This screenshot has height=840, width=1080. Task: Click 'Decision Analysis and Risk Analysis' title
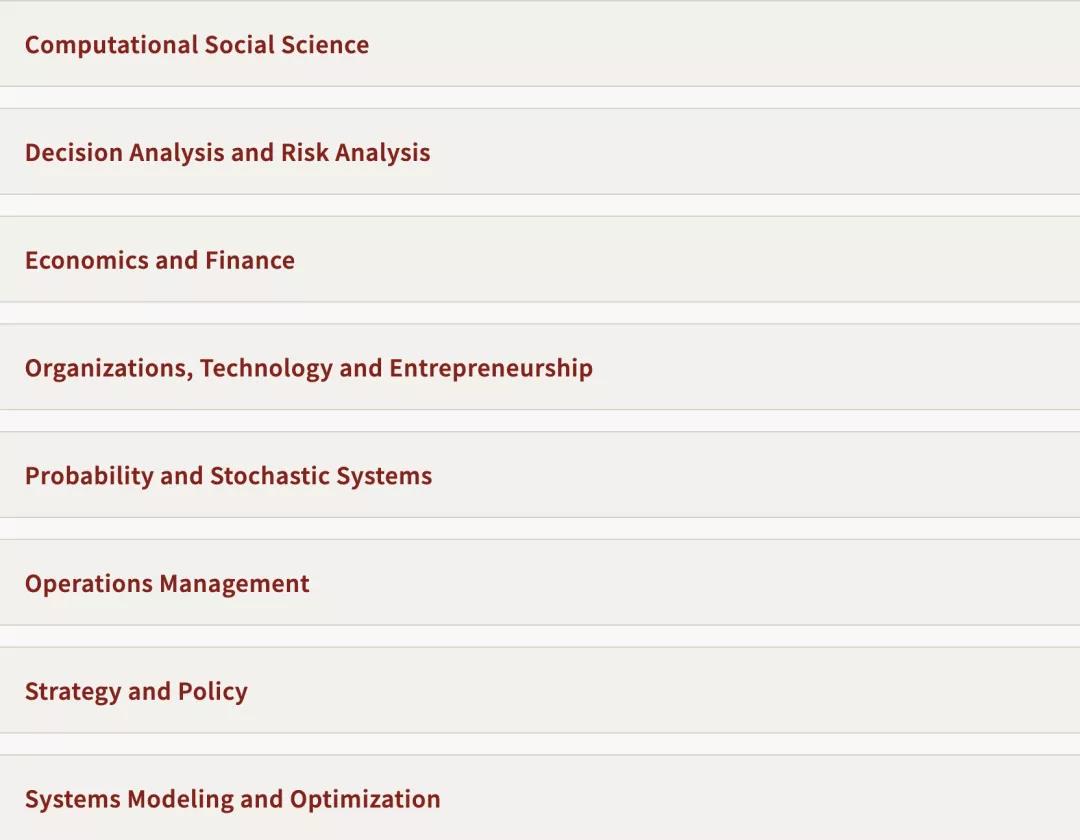[228, 153]
